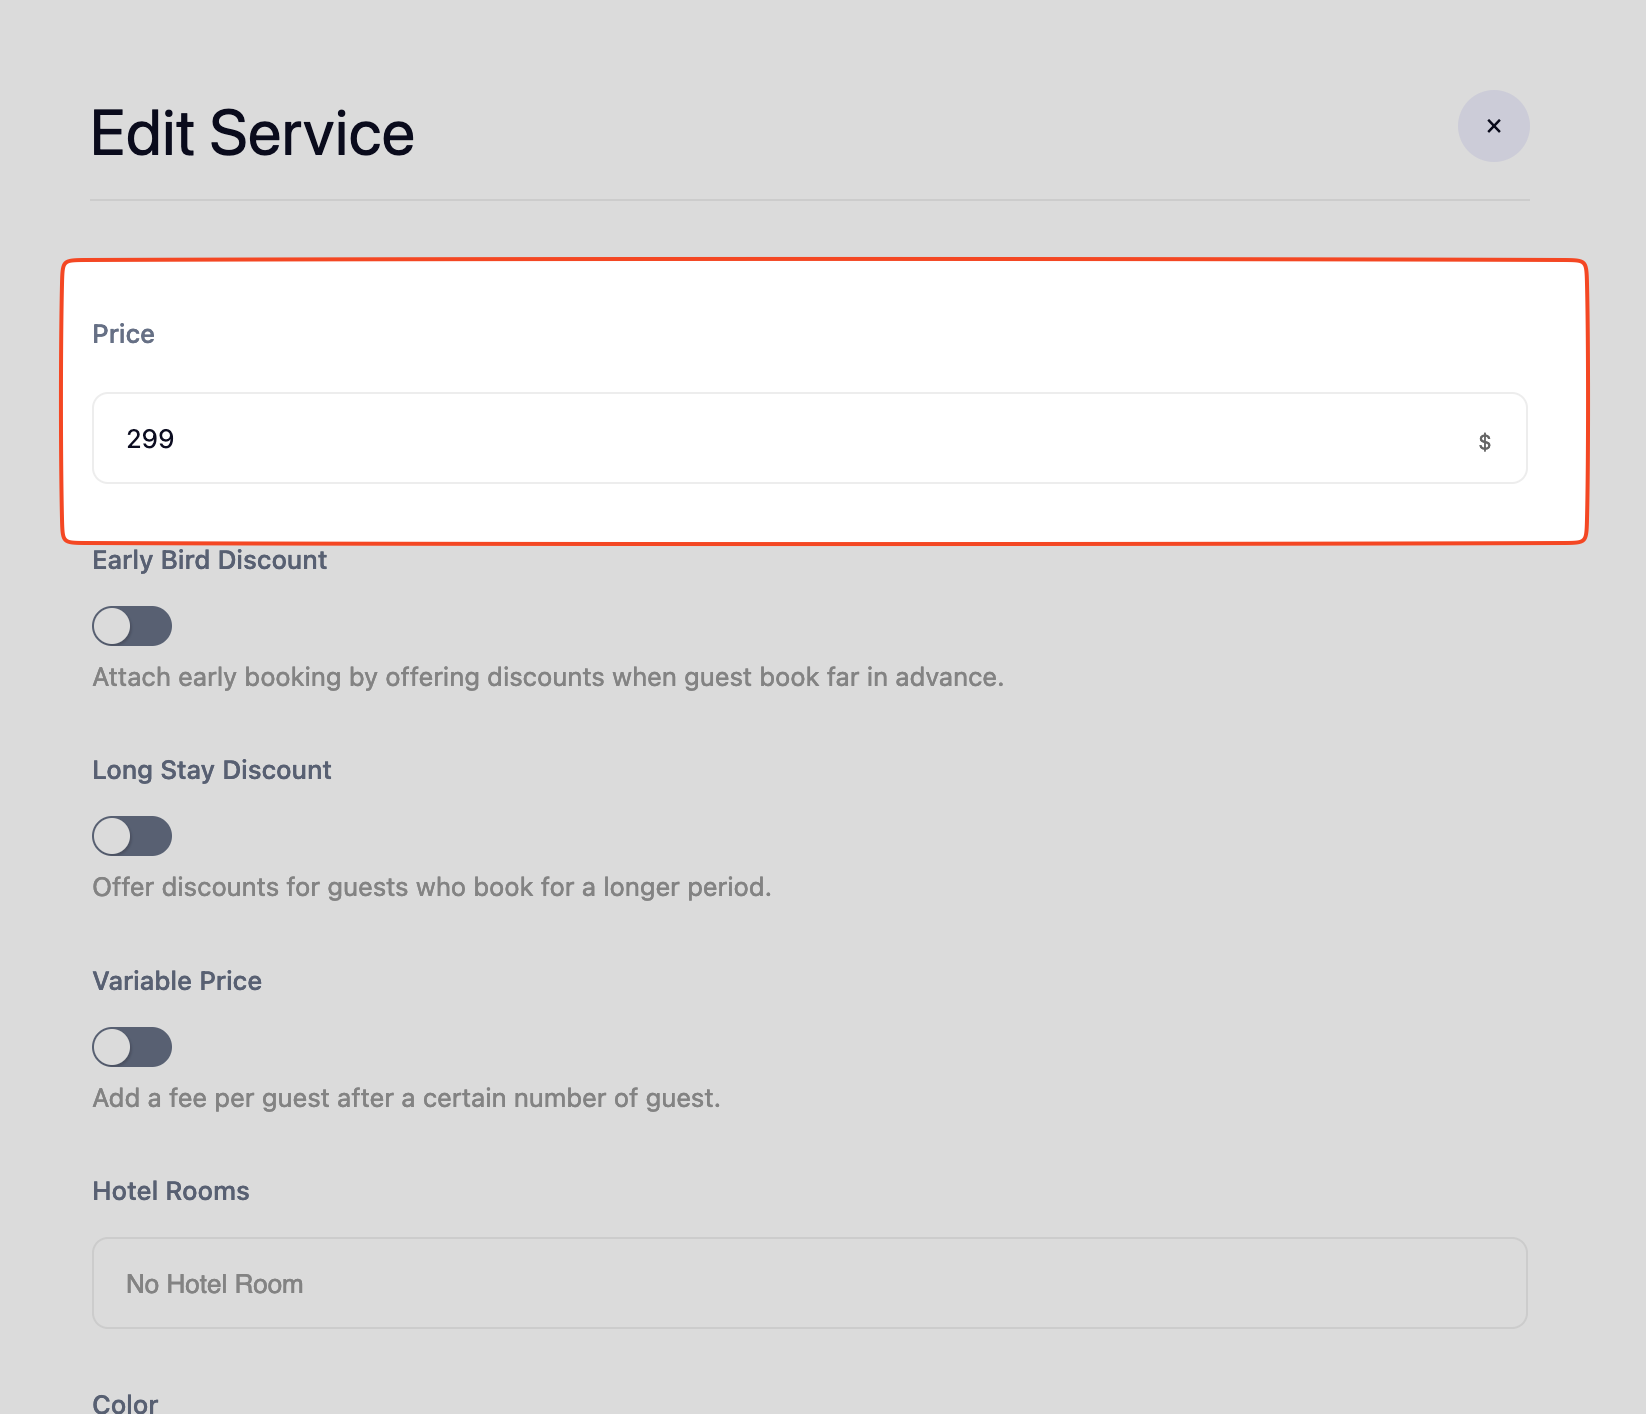Toggle the Variable Price switch

[132, 1047]
